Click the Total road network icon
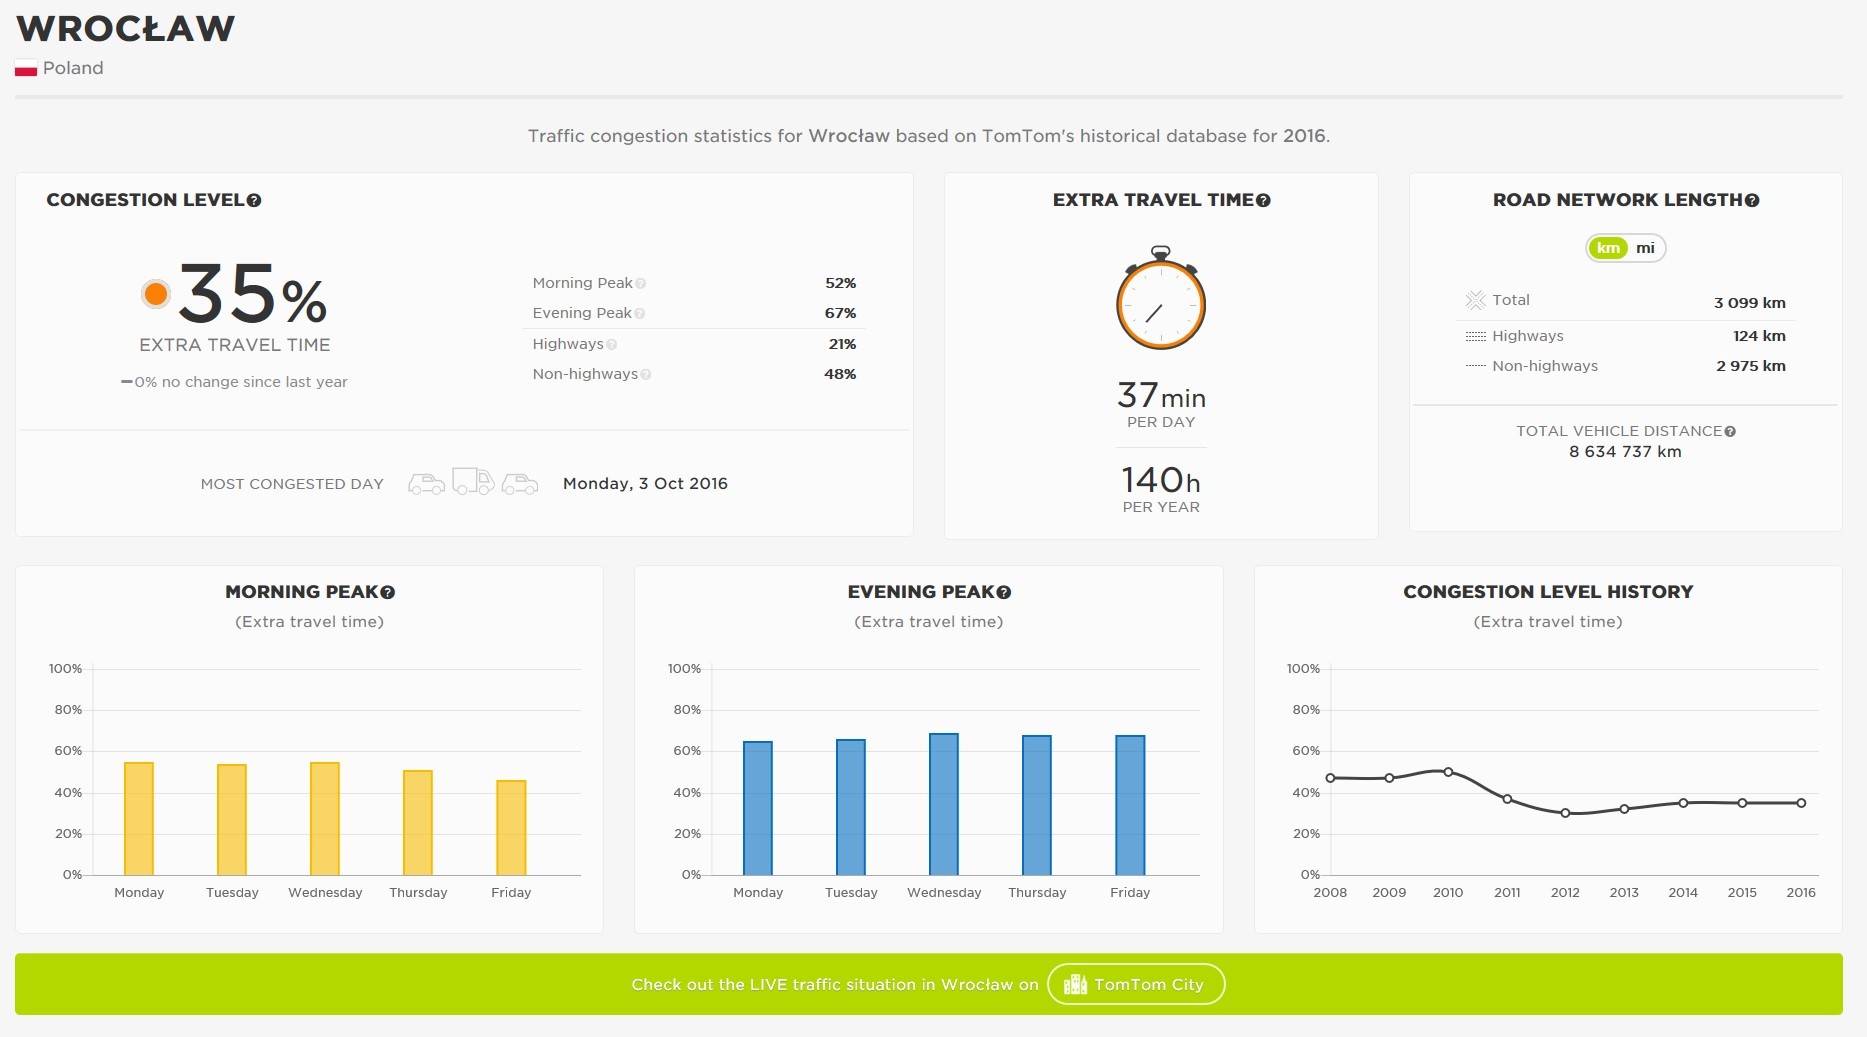 [x=1476, y=300]
